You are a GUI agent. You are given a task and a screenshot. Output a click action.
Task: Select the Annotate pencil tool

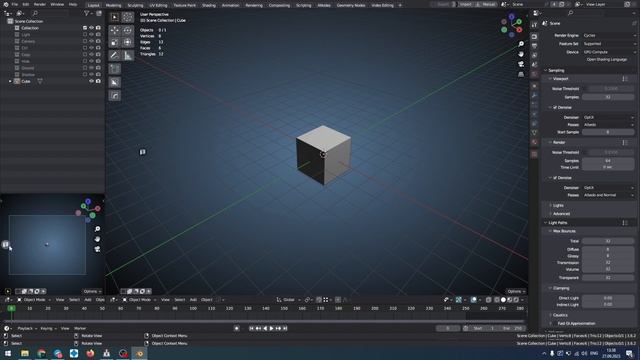(115, 56)
